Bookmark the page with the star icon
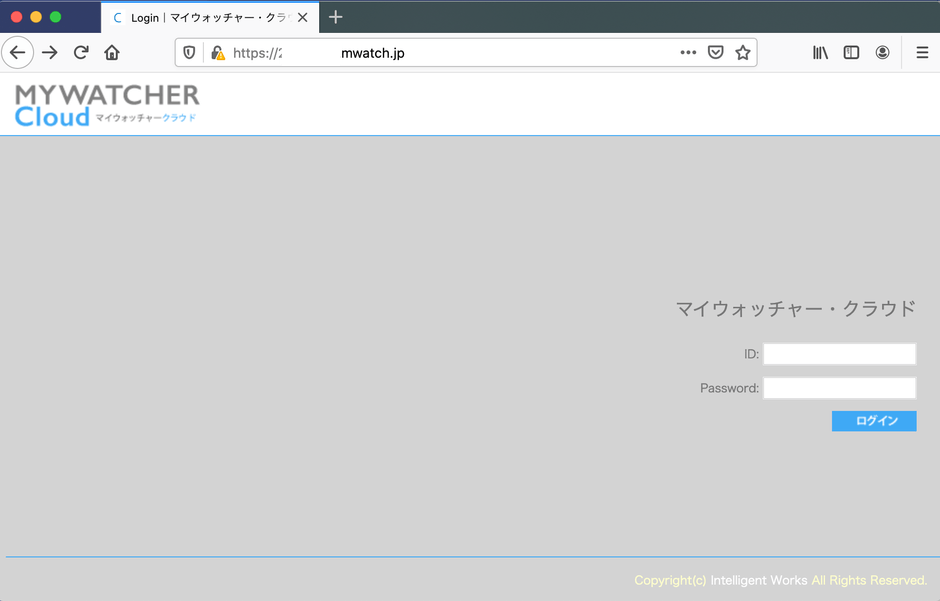The width and height of the screenshot is (940, 601). 743,52
